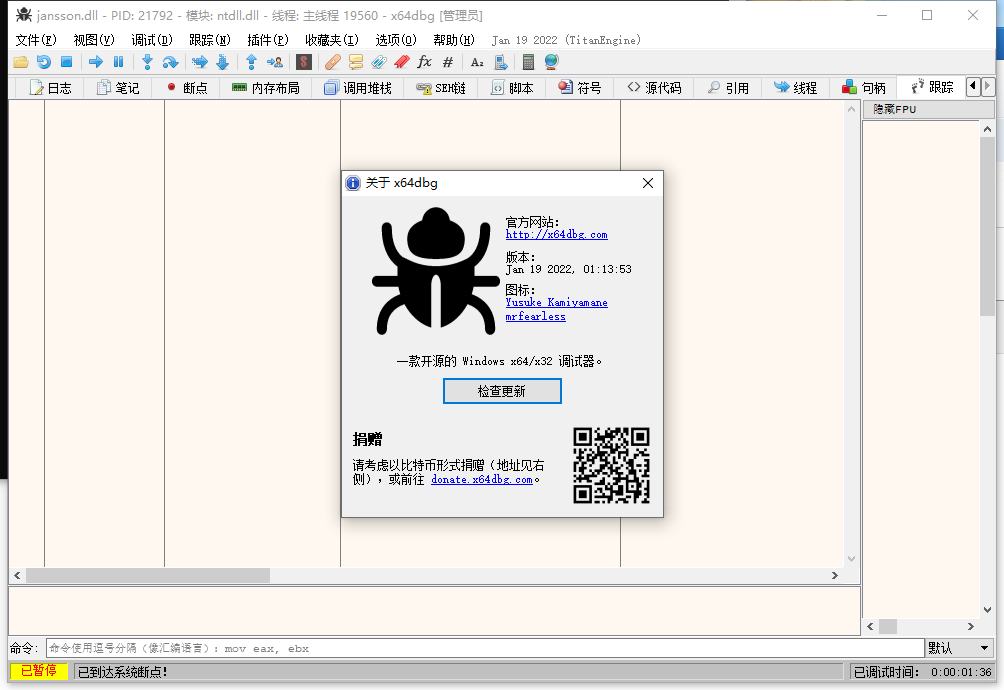The height and width of the screenshot is (690, 1004).
Task: Switch to the 句柄 tab
Action: click(x=864, y=88)
